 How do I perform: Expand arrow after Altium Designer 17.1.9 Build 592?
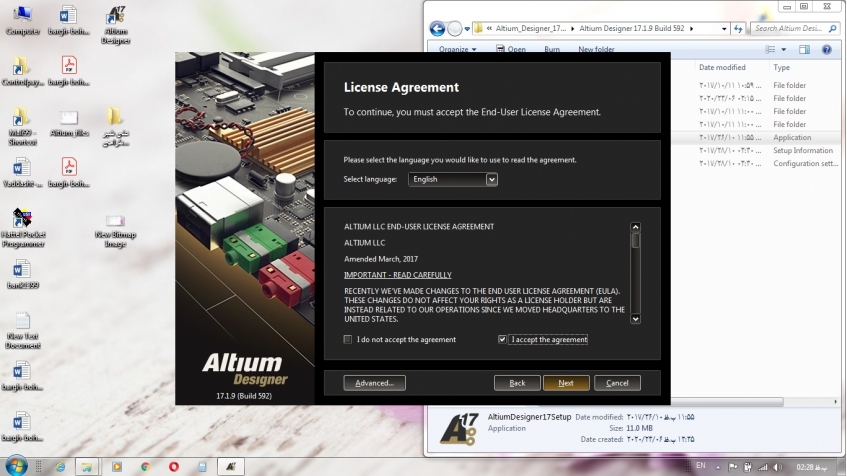tap(691, 29)
